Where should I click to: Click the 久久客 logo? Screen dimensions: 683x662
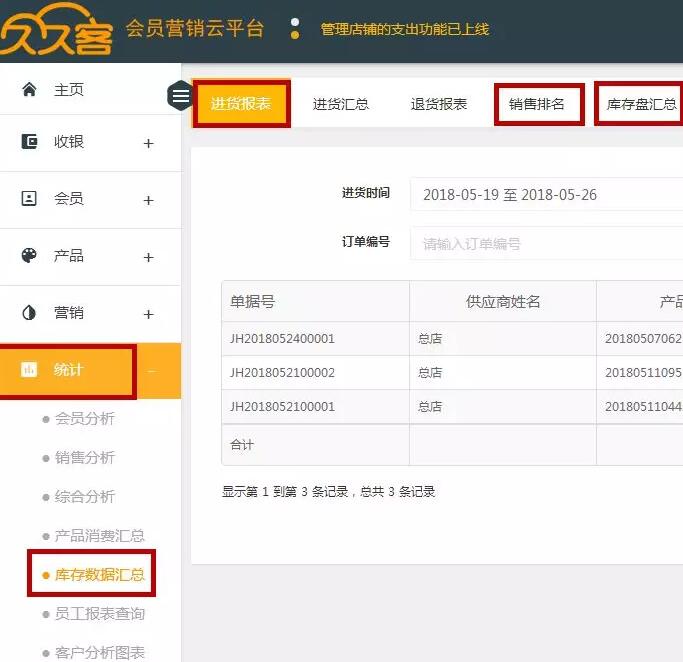[x=55, y=32]
